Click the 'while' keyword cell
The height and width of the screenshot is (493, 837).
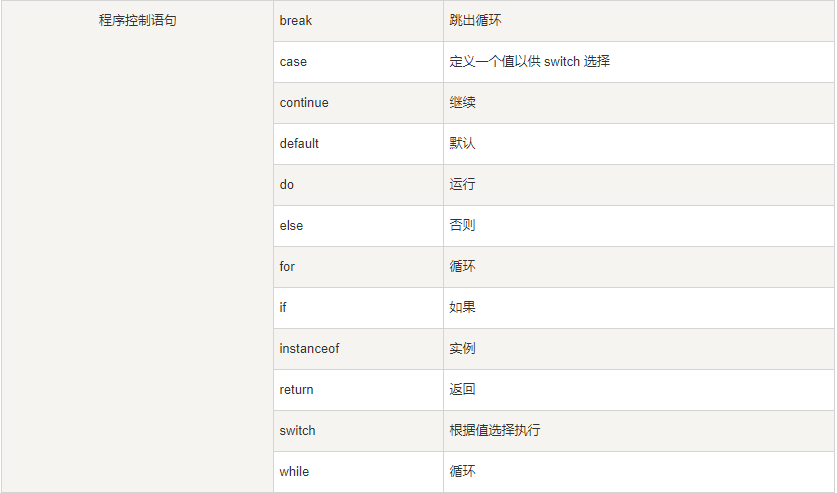294,471
